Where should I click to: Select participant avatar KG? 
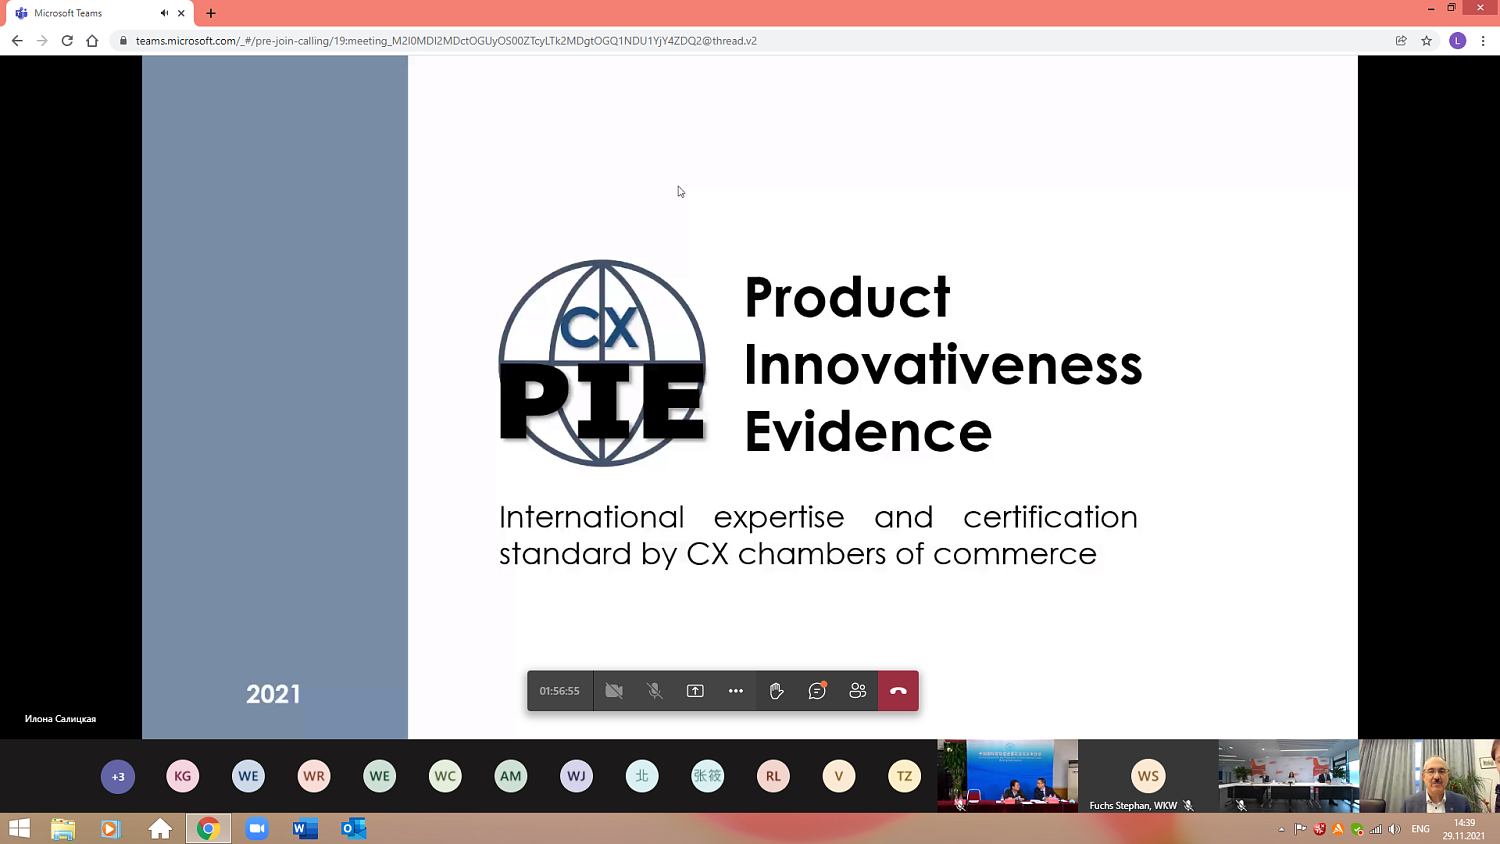point(183,776)
